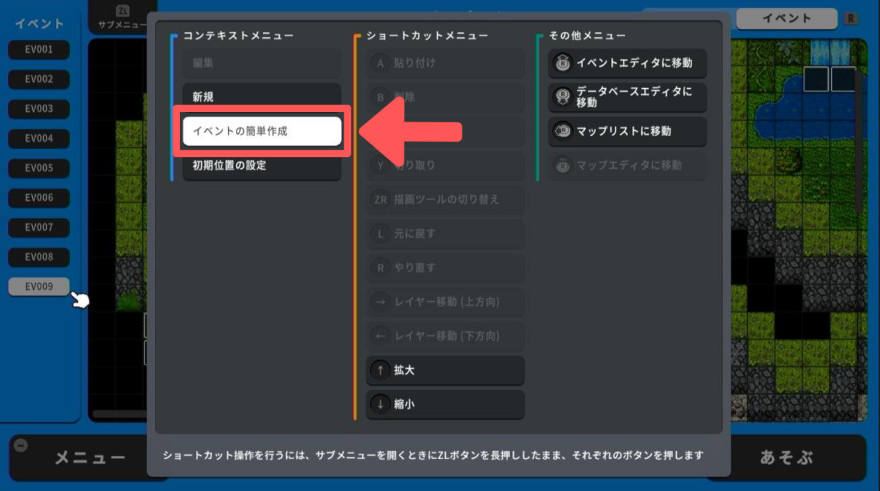Click the map's horizontal scrollbar
This screenshot has height=491, width=880.
[120, 414]
